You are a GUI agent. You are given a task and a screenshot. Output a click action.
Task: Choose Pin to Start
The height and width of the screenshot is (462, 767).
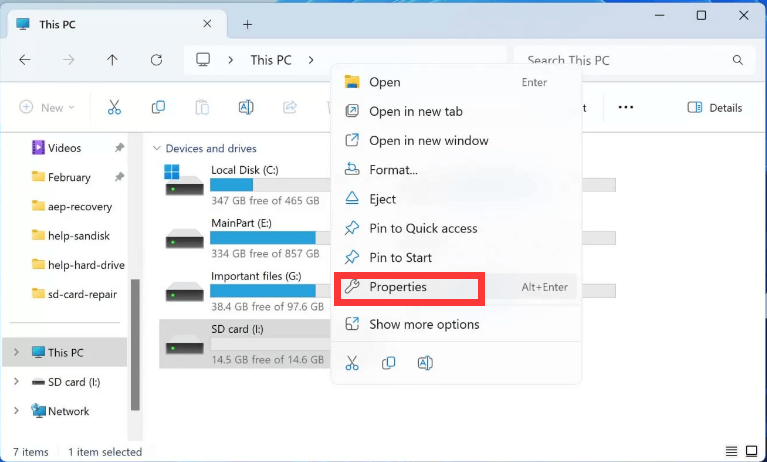coord(456,258)
